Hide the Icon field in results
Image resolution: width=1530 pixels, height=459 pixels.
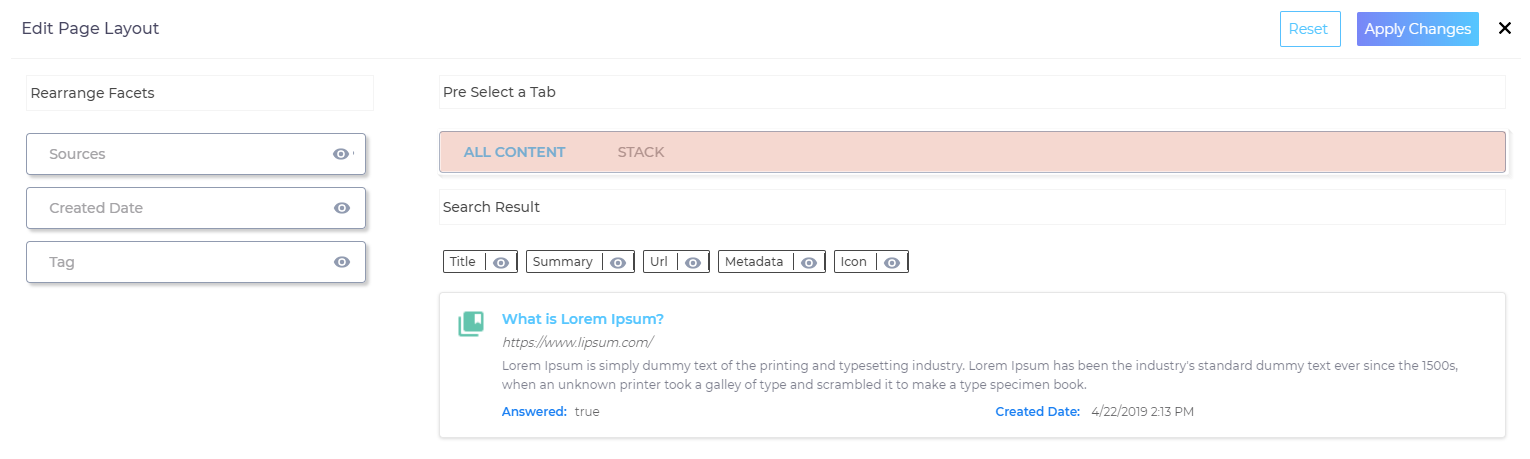[x=892, y=262]
